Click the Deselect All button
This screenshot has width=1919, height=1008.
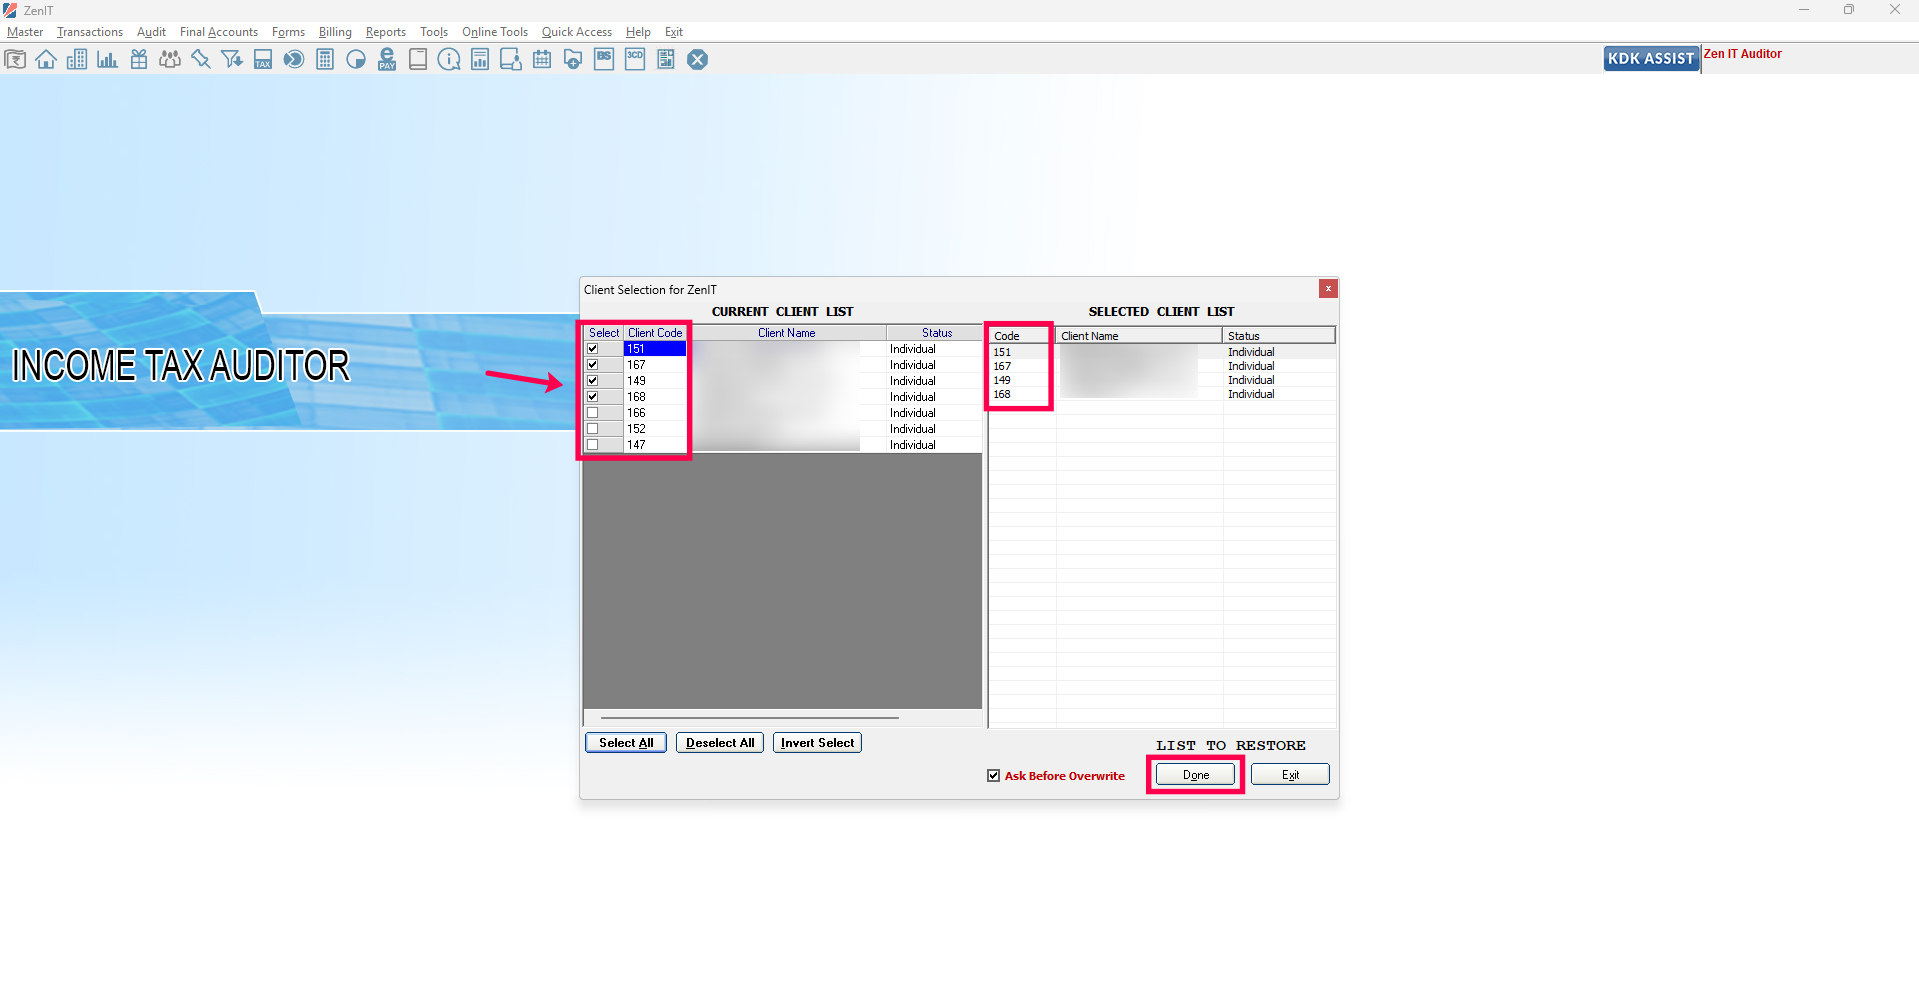coord(720,743)
